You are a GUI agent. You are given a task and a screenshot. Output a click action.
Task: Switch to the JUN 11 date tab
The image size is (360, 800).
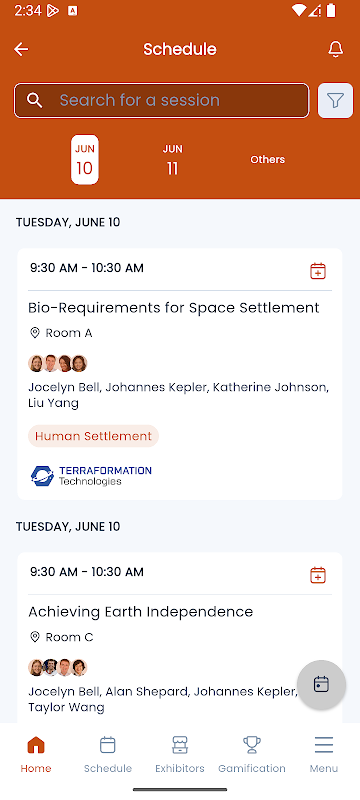(172, 160)
